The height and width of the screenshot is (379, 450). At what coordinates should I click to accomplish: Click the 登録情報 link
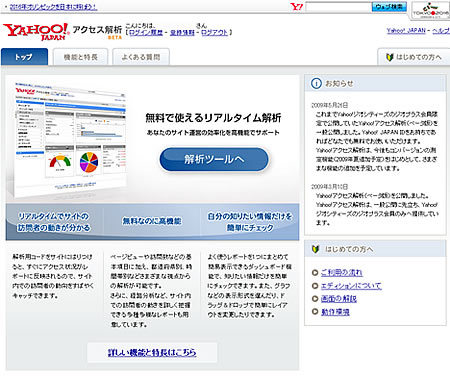pyautogui.click(x=182, y=32)
